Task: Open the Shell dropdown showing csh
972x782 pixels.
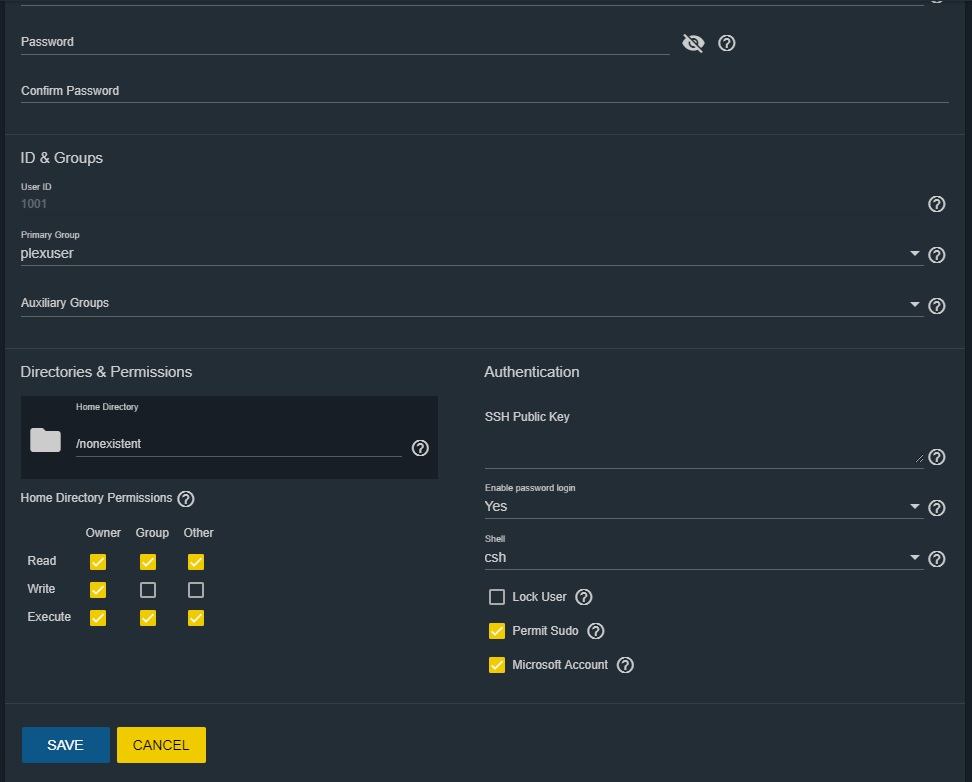Action: tap(700, 558)
